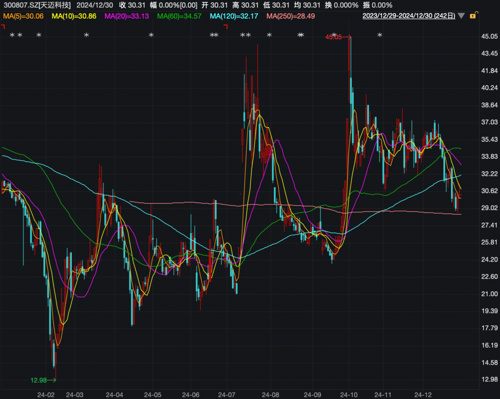Click the pink MA(250)=28.49 label
The width and height of the screenshot is (500, 399).
click(291, 16)
